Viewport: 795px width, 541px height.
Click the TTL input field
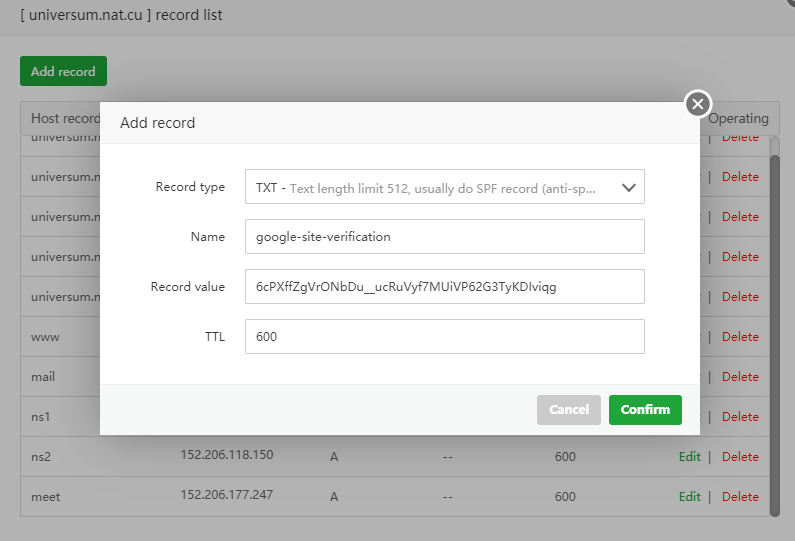[444, 337]
